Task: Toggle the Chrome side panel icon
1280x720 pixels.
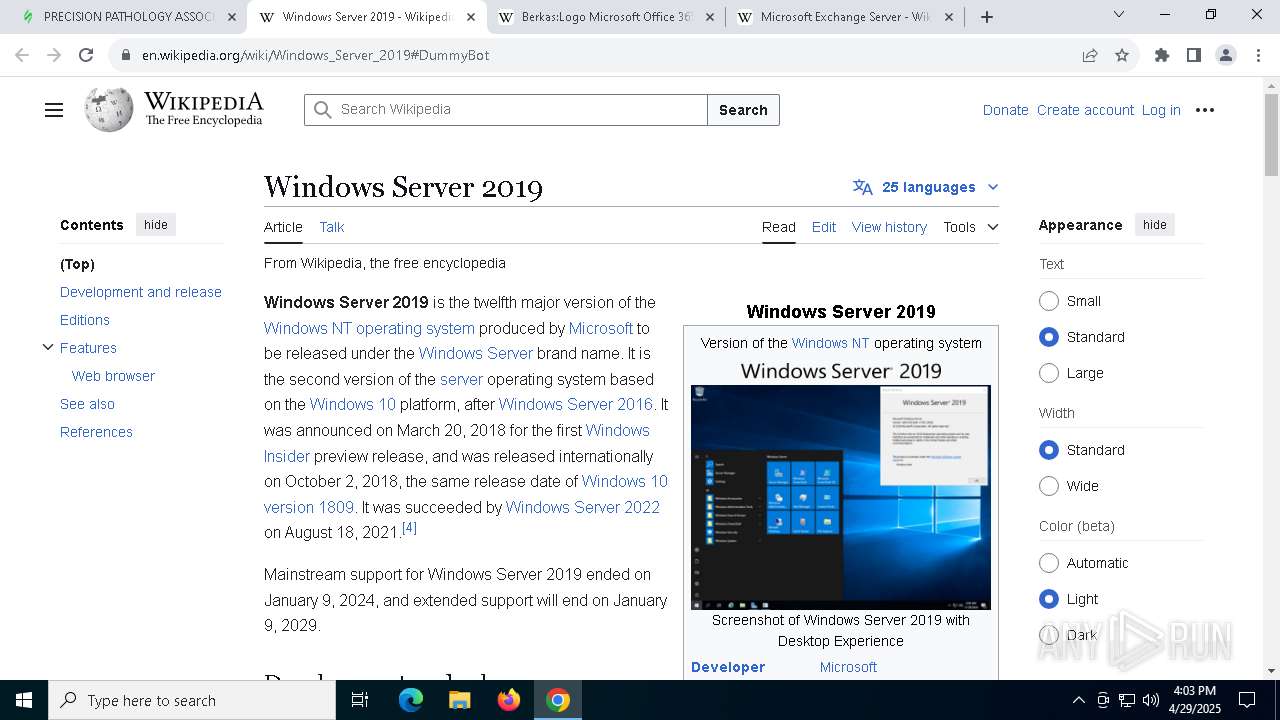Action: pos(1194,55)
